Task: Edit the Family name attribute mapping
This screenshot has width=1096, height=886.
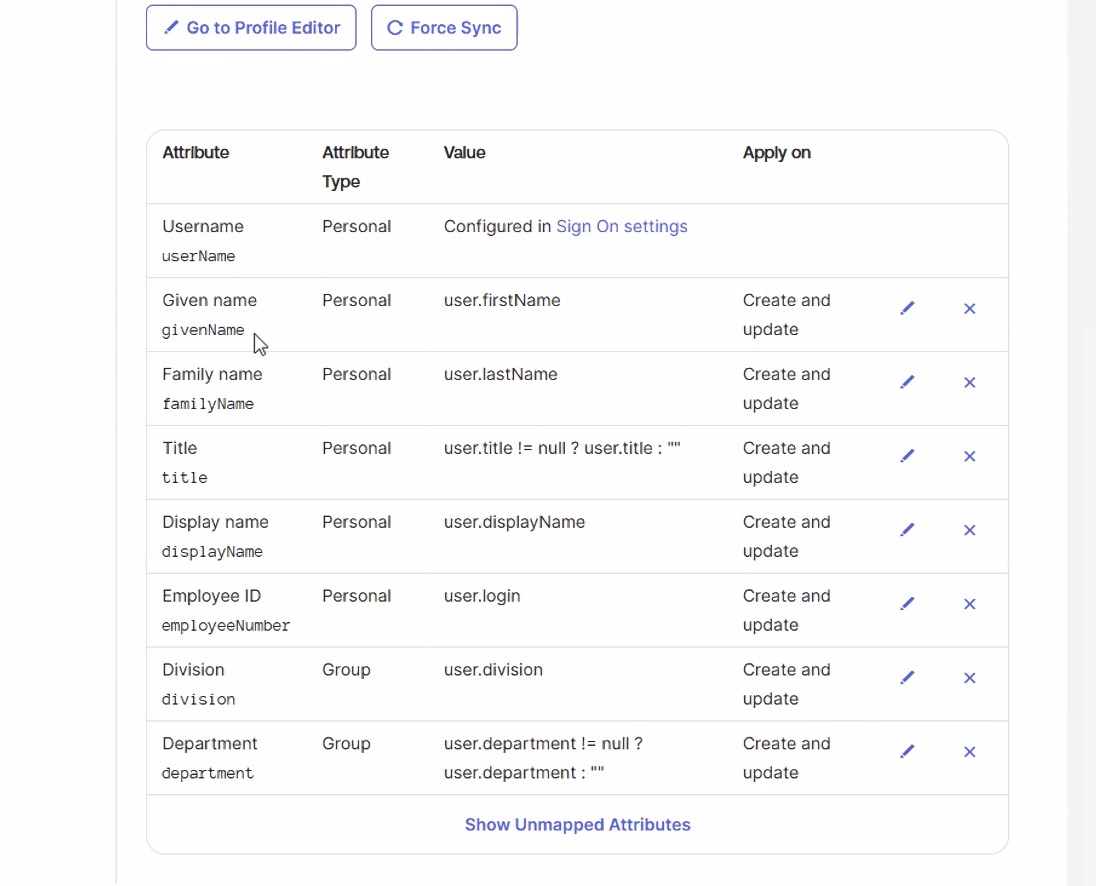Action: point(907,382)
